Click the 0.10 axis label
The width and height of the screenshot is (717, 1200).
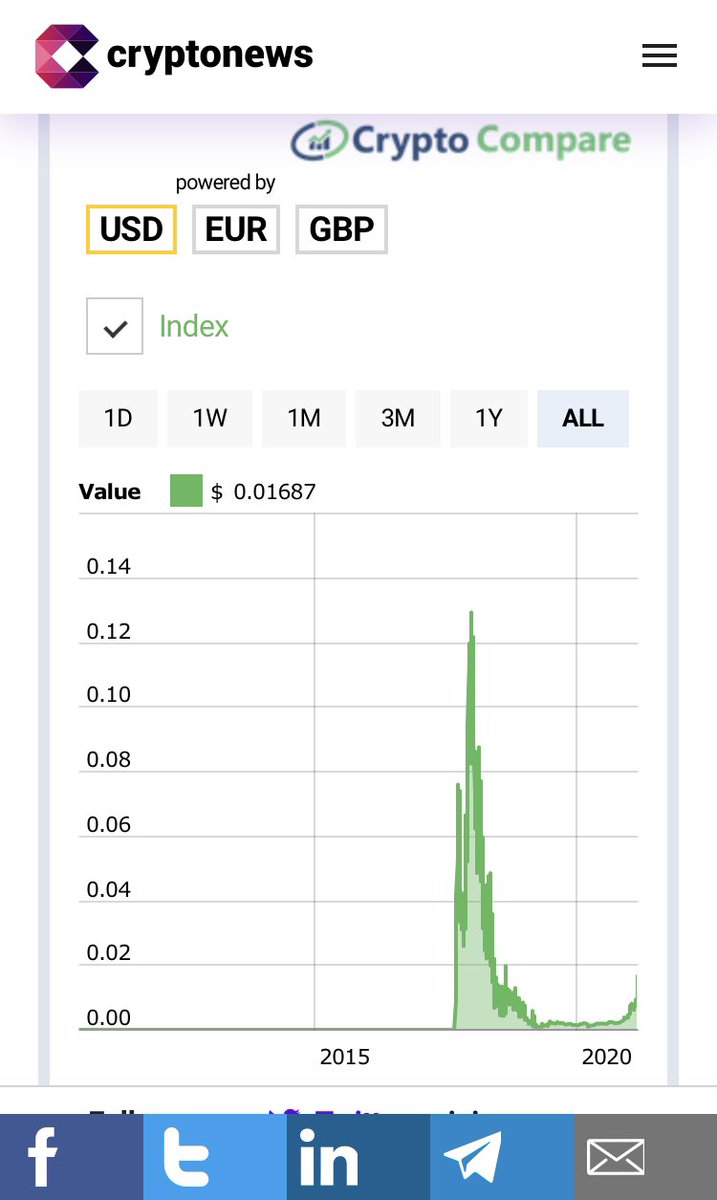pyautogui.click(x=109, y=695)
